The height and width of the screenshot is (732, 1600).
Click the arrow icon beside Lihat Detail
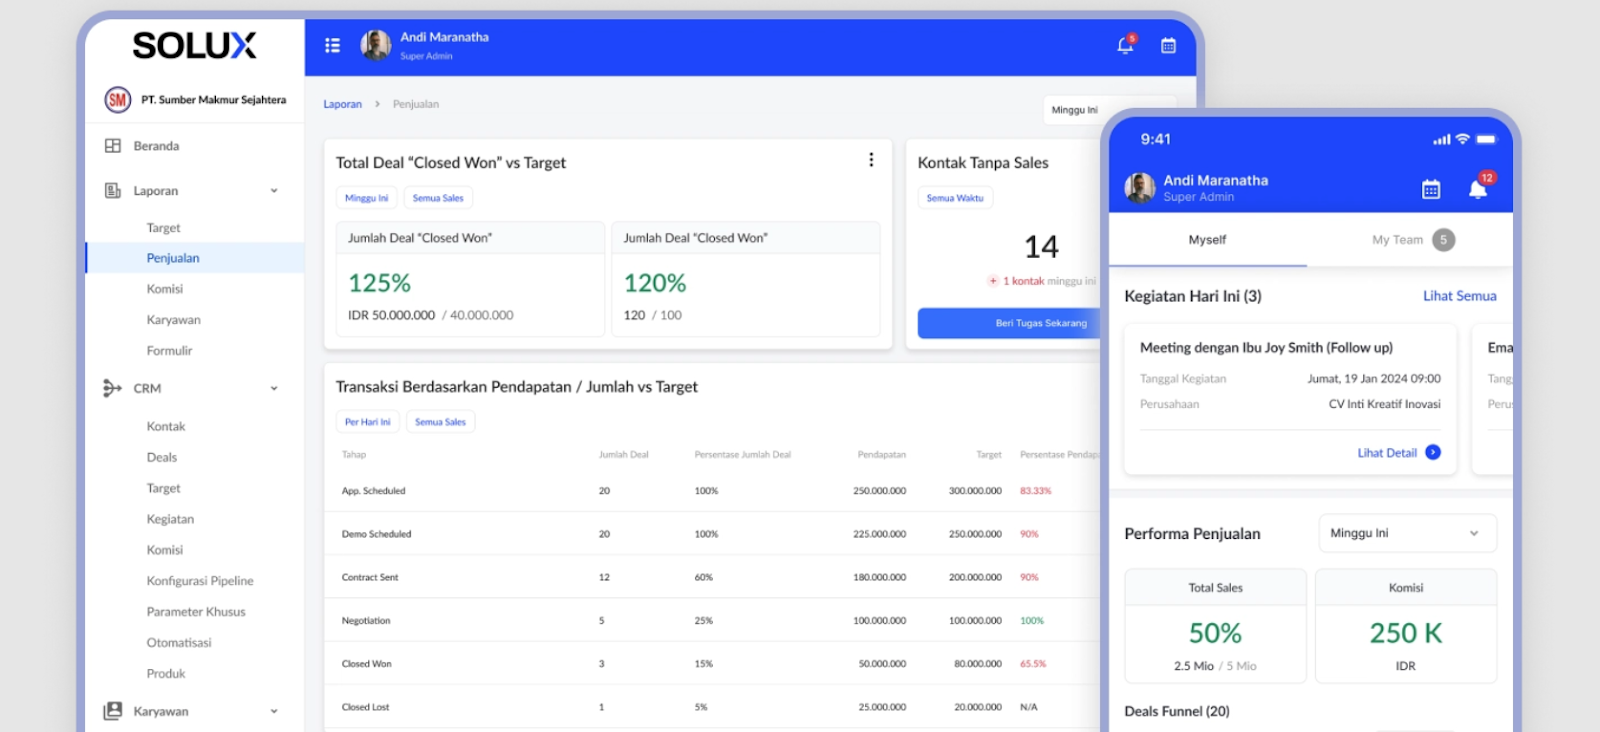pos(1433,452)
